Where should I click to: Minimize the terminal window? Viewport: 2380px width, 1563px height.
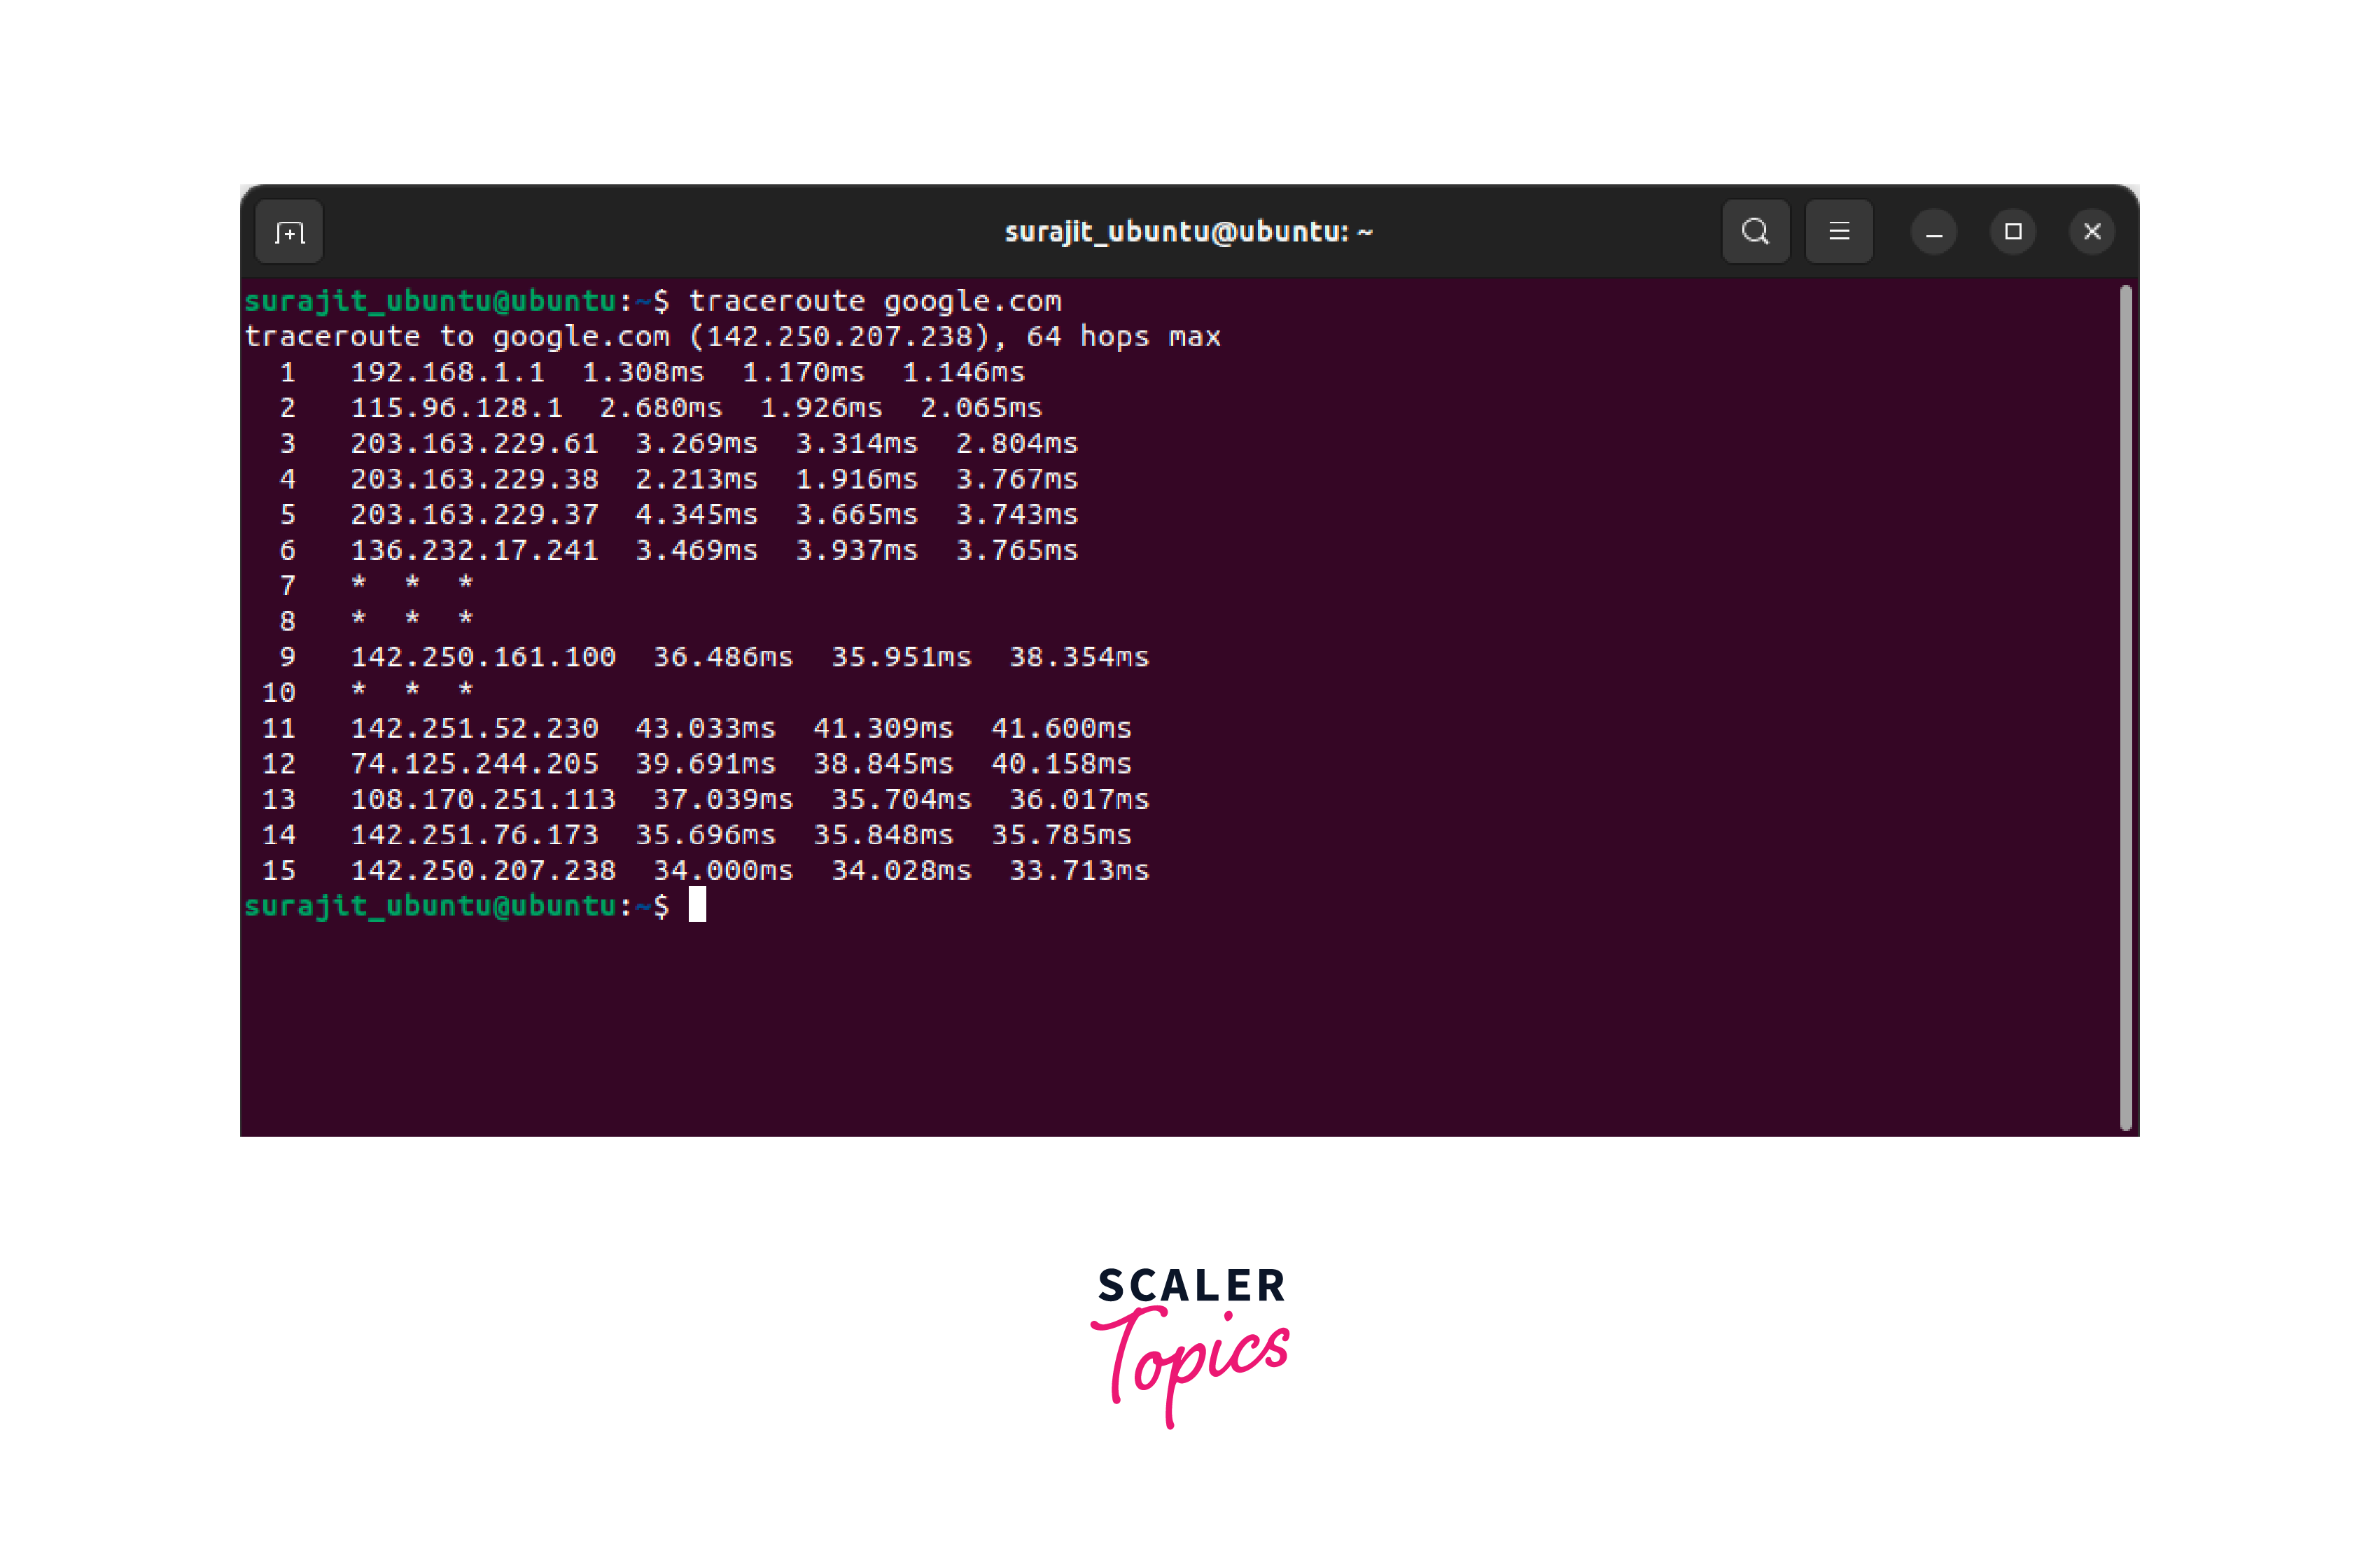tap(1934, 232)
